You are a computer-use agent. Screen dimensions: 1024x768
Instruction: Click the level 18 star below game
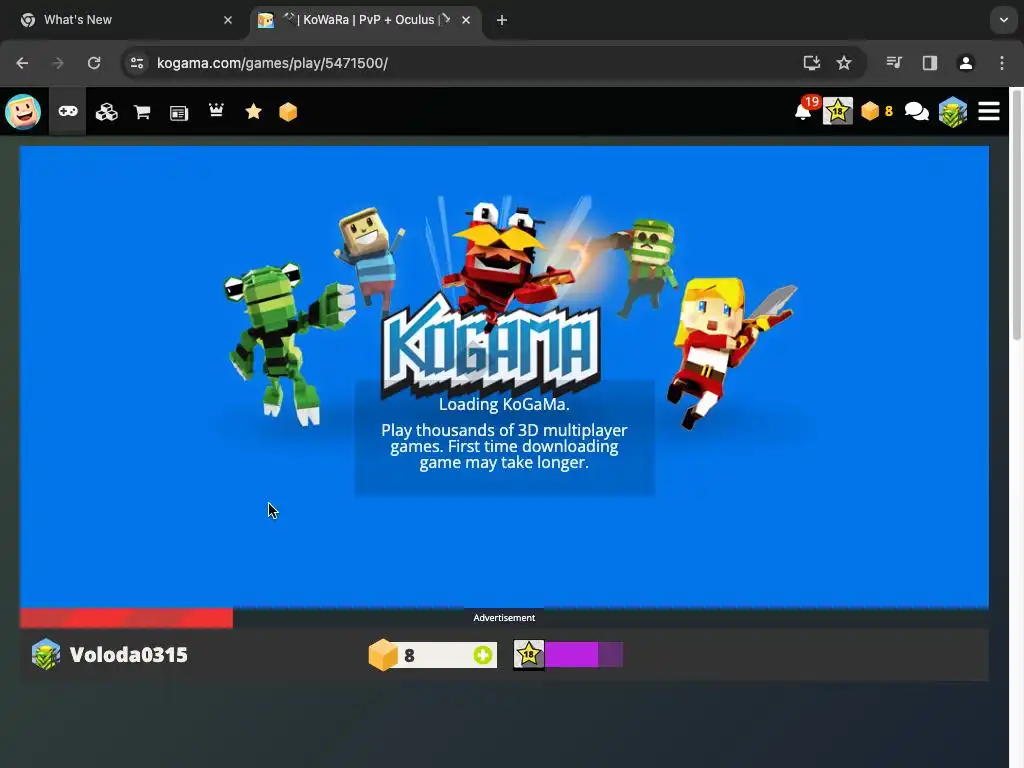(529, 654)
